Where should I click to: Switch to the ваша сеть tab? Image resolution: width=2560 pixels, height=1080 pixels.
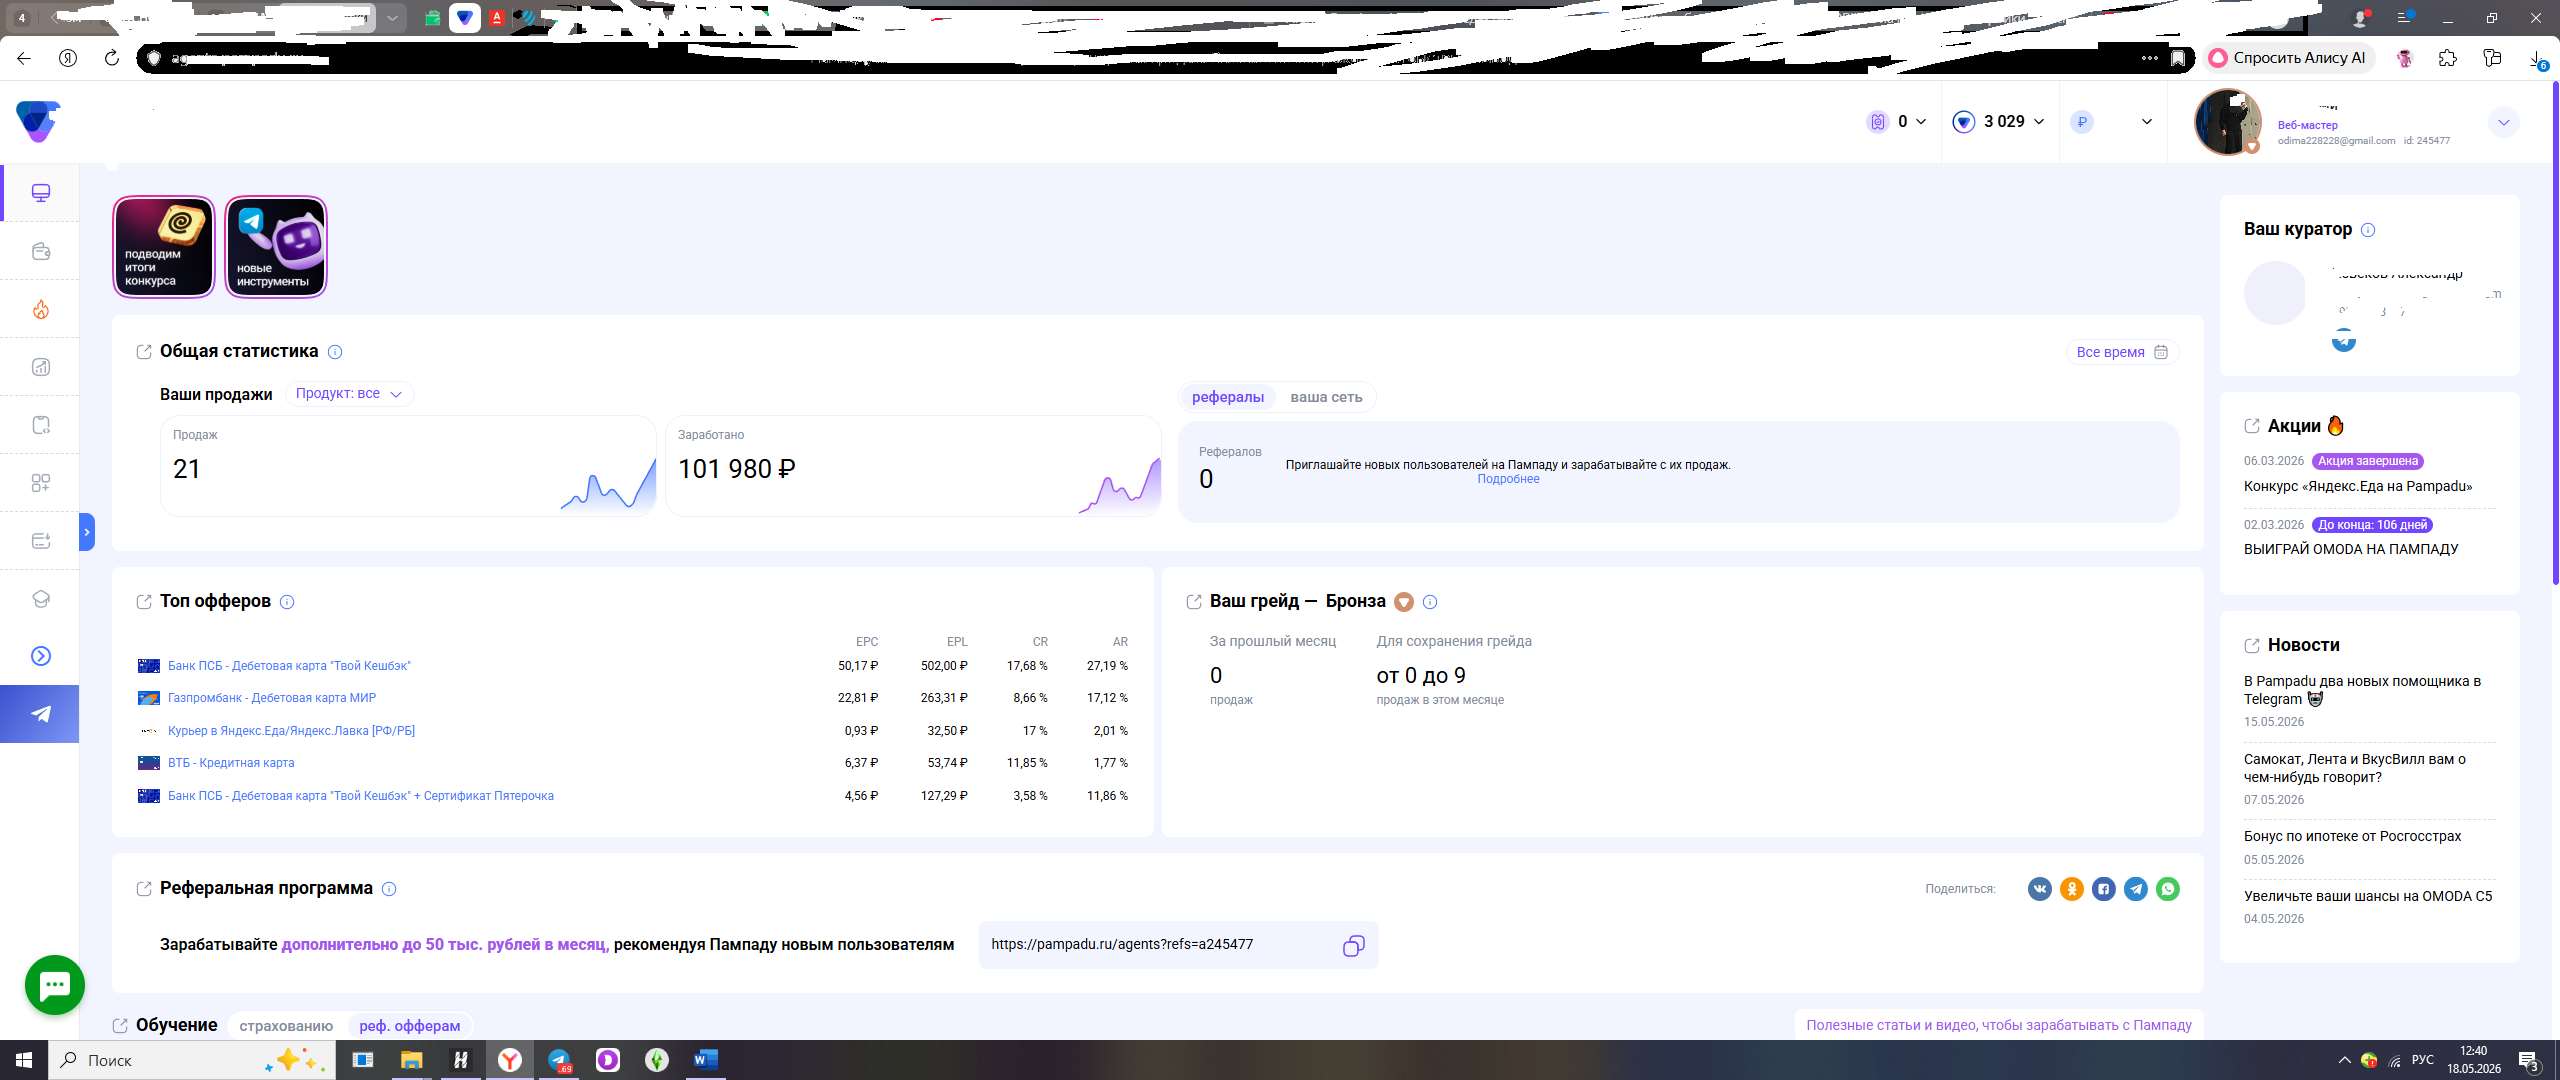(x=1326, y=397)
